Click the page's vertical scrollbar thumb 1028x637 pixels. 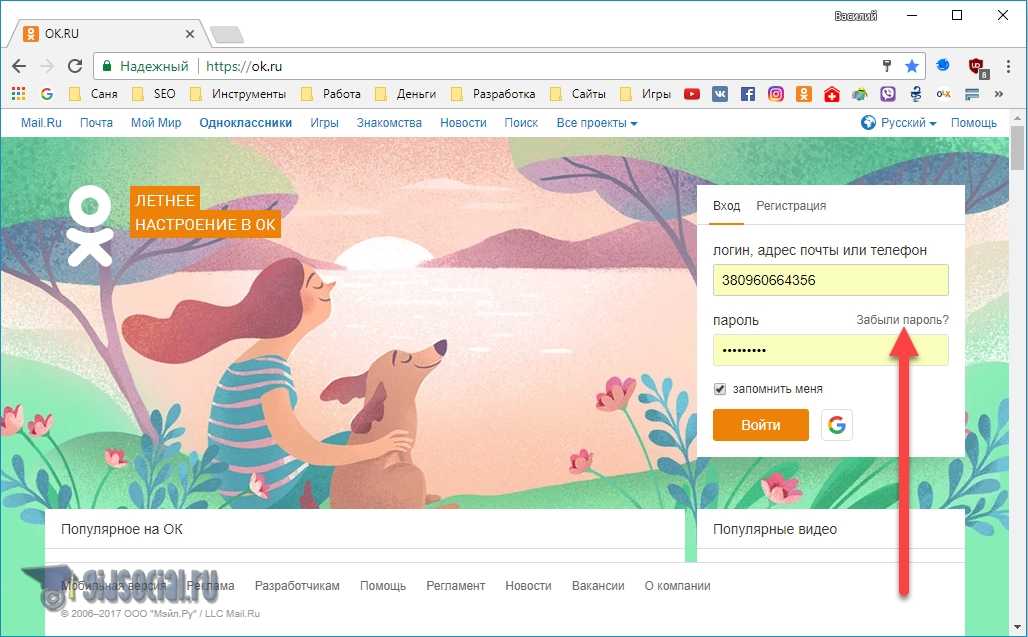click(x=1018, y=147)
